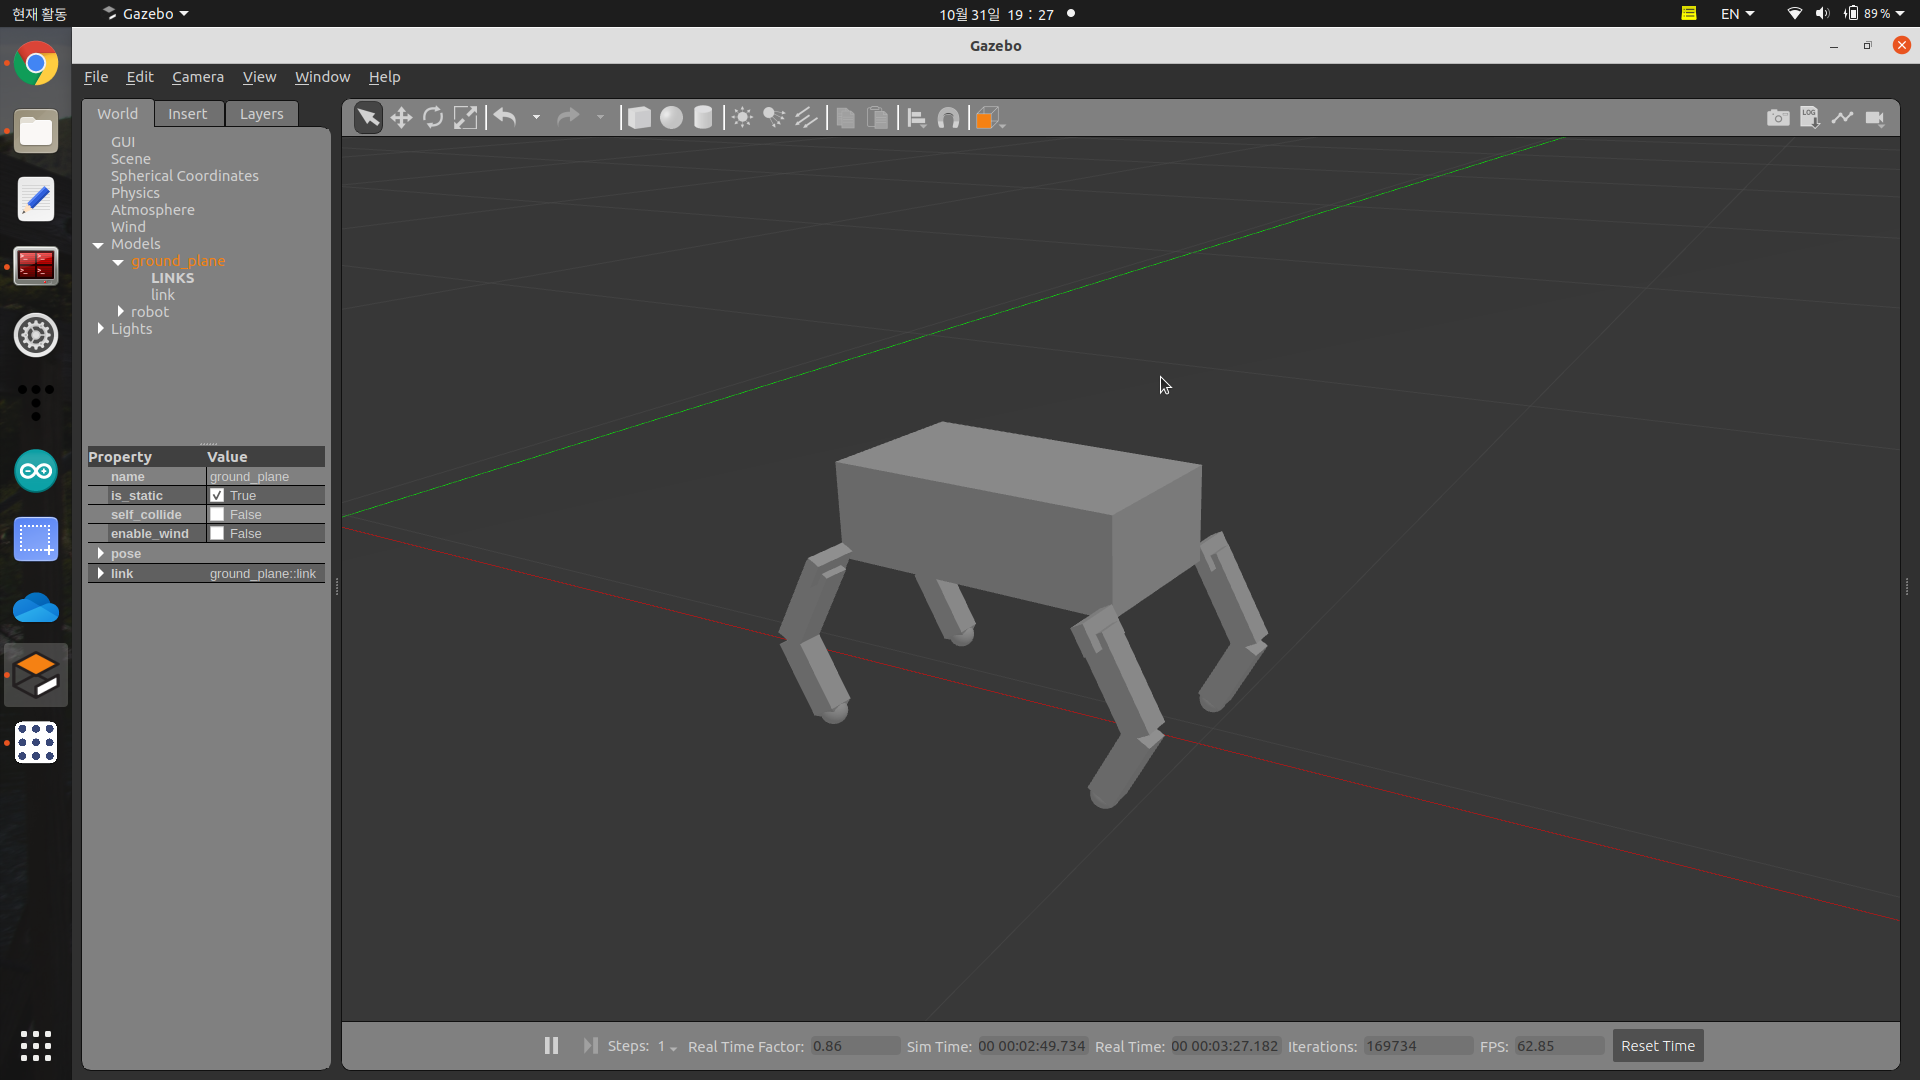Open the EN input language menu
This screenshot has width=1920, height=1080.
point(1737,14)
